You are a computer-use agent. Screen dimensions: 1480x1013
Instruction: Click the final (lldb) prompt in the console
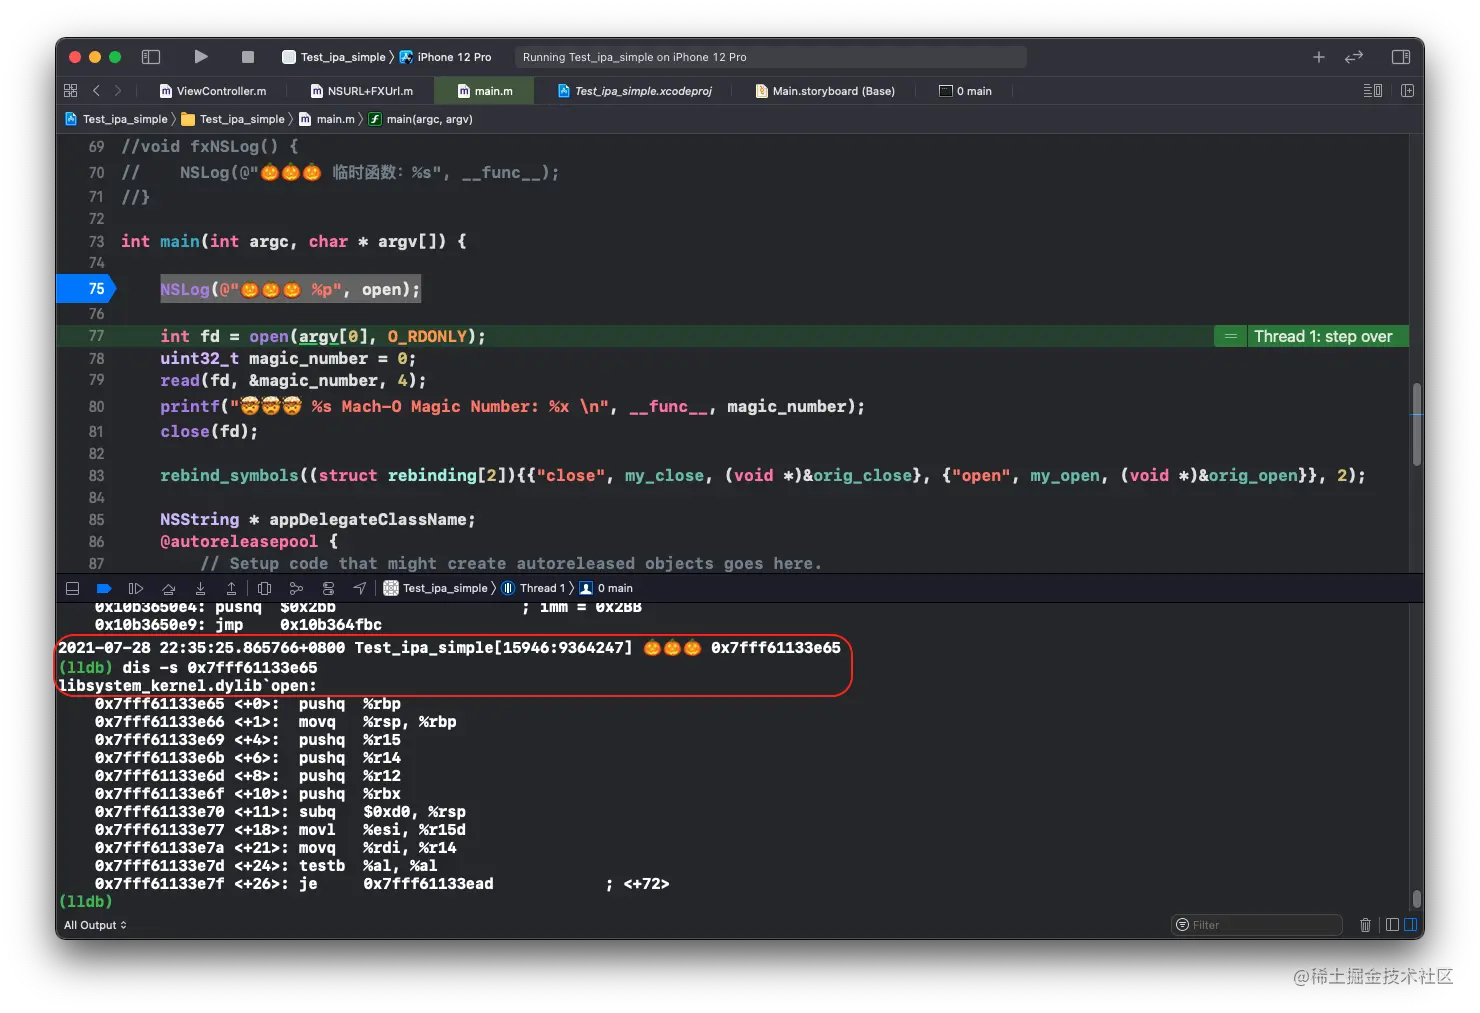click(x=86, y=902)
